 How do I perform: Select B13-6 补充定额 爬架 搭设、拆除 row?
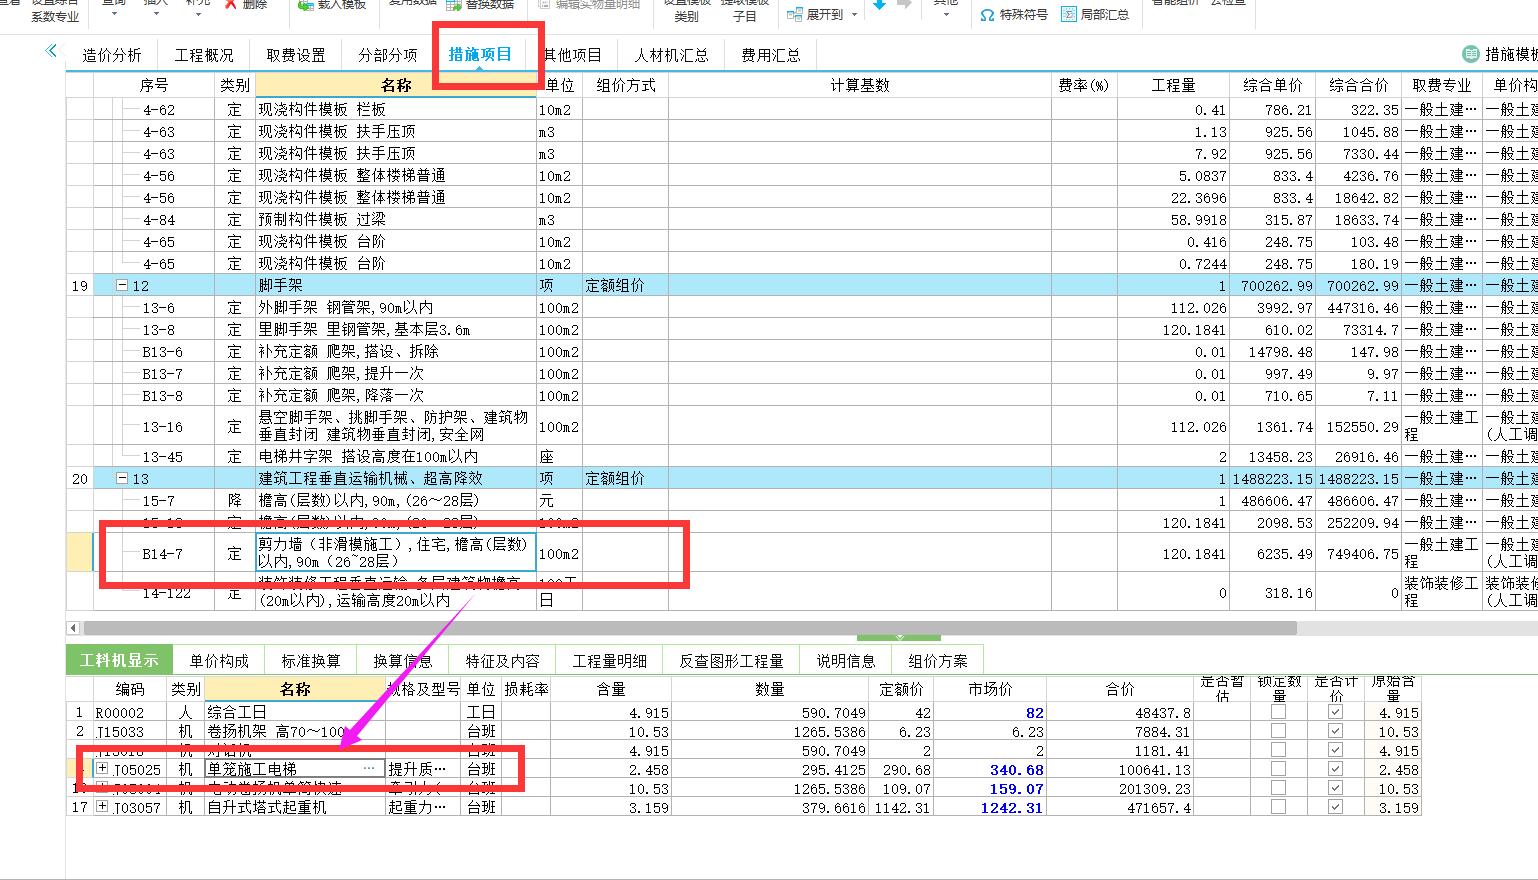tap(396, 351)
